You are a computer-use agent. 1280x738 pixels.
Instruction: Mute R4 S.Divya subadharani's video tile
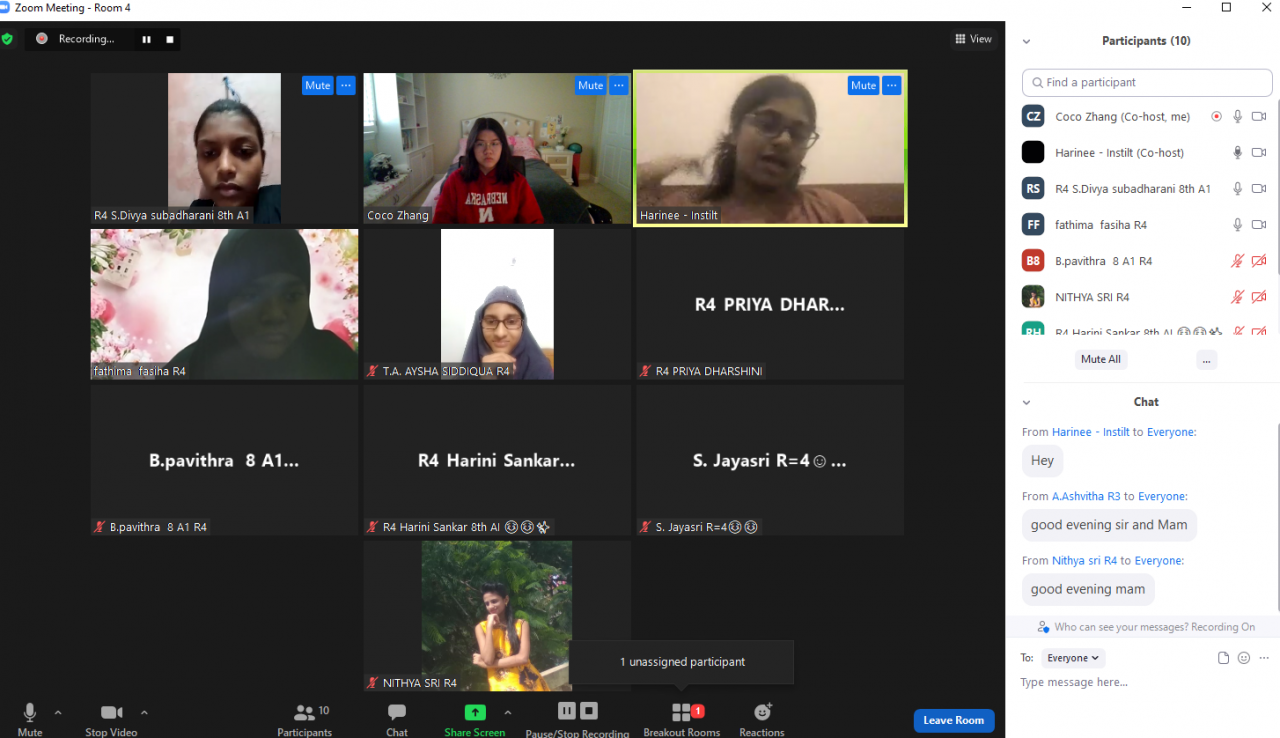[x=318, y=86]
